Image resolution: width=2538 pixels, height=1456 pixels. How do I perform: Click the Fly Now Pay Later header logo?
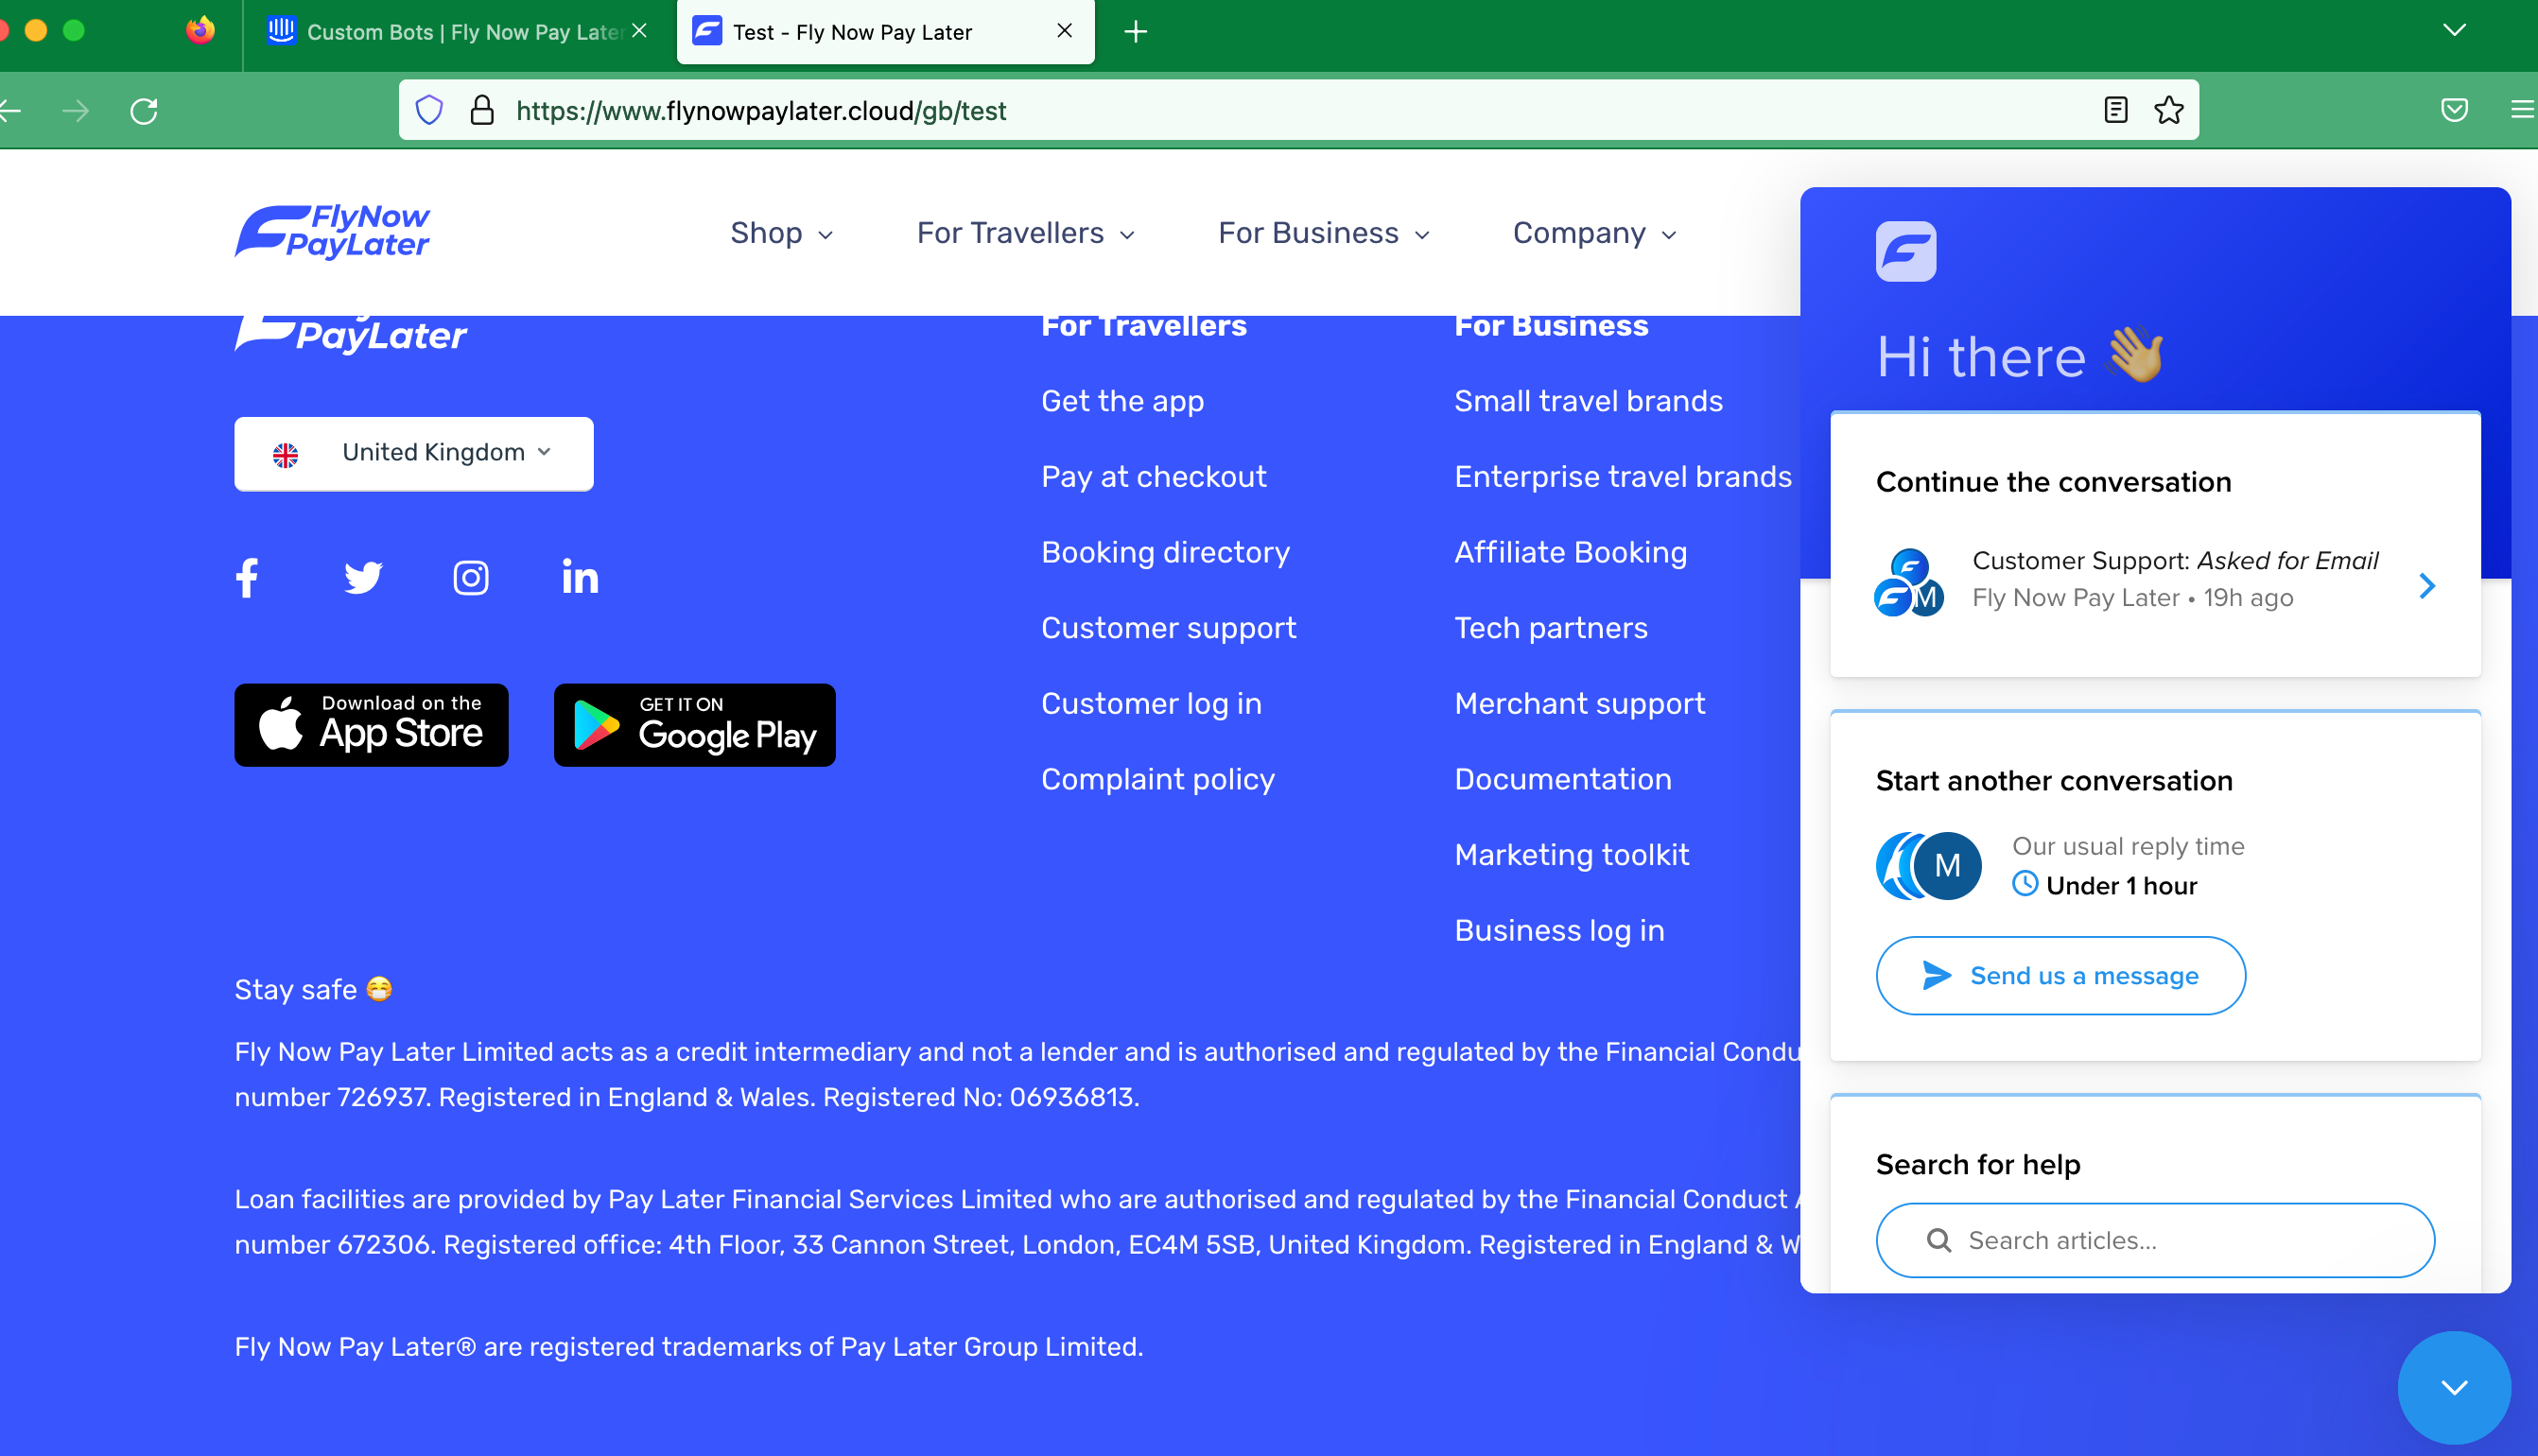(x=332, y=232)
